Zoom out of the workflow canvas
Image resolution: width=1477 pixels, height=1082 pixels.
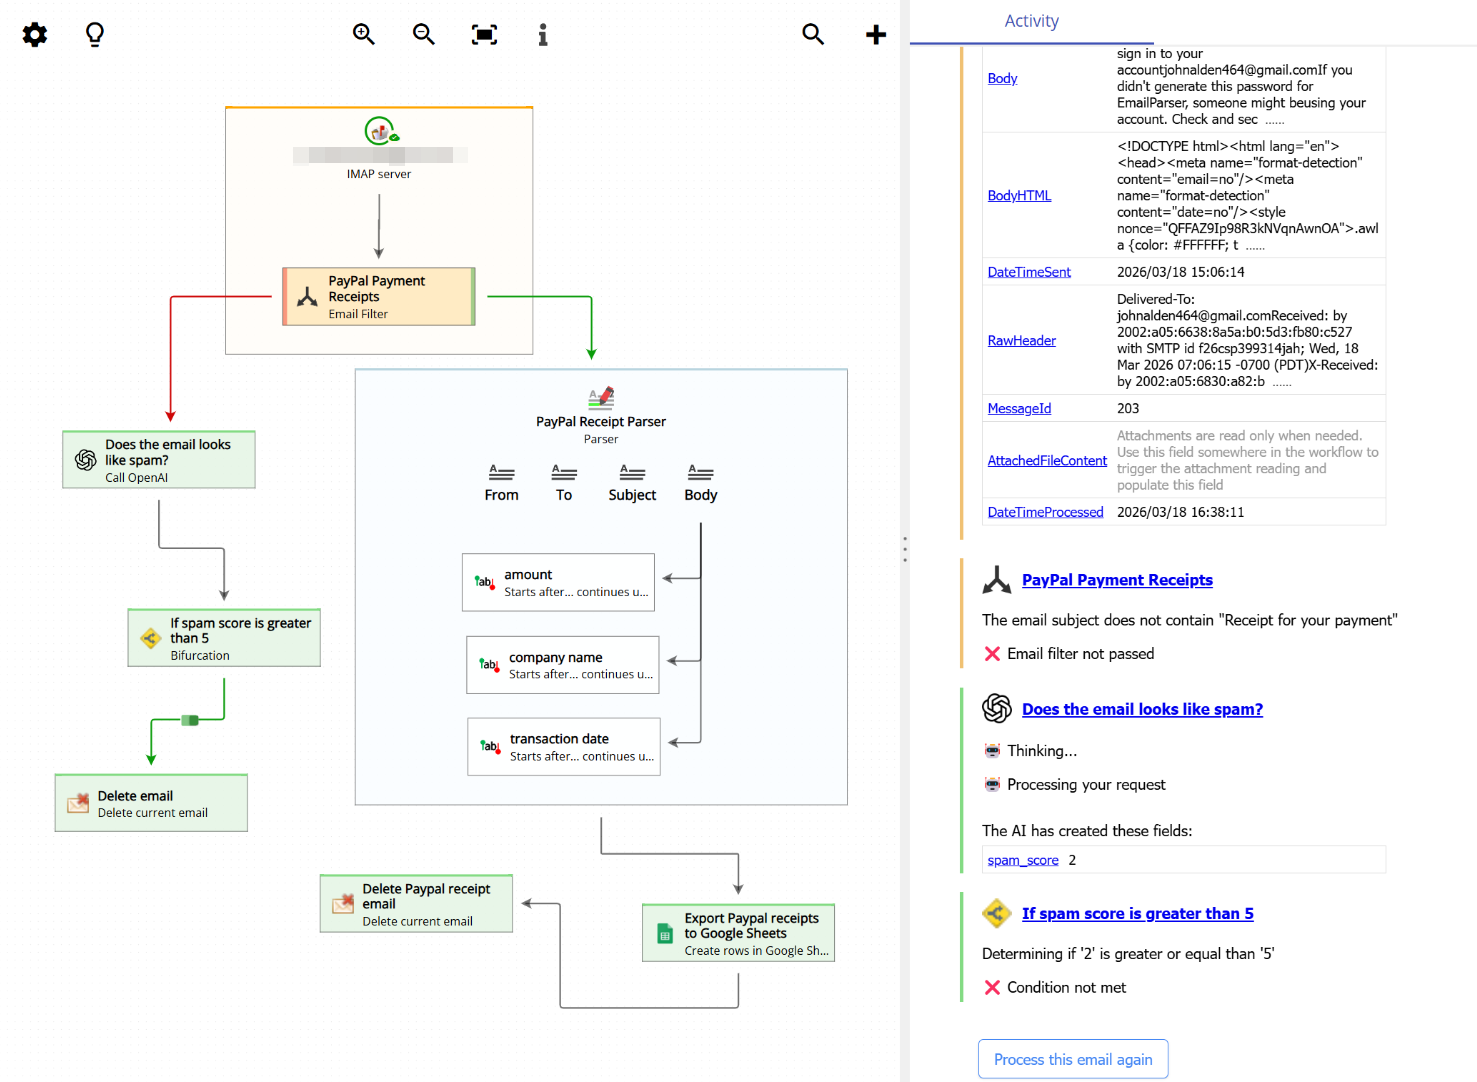[x=424, y=34]
